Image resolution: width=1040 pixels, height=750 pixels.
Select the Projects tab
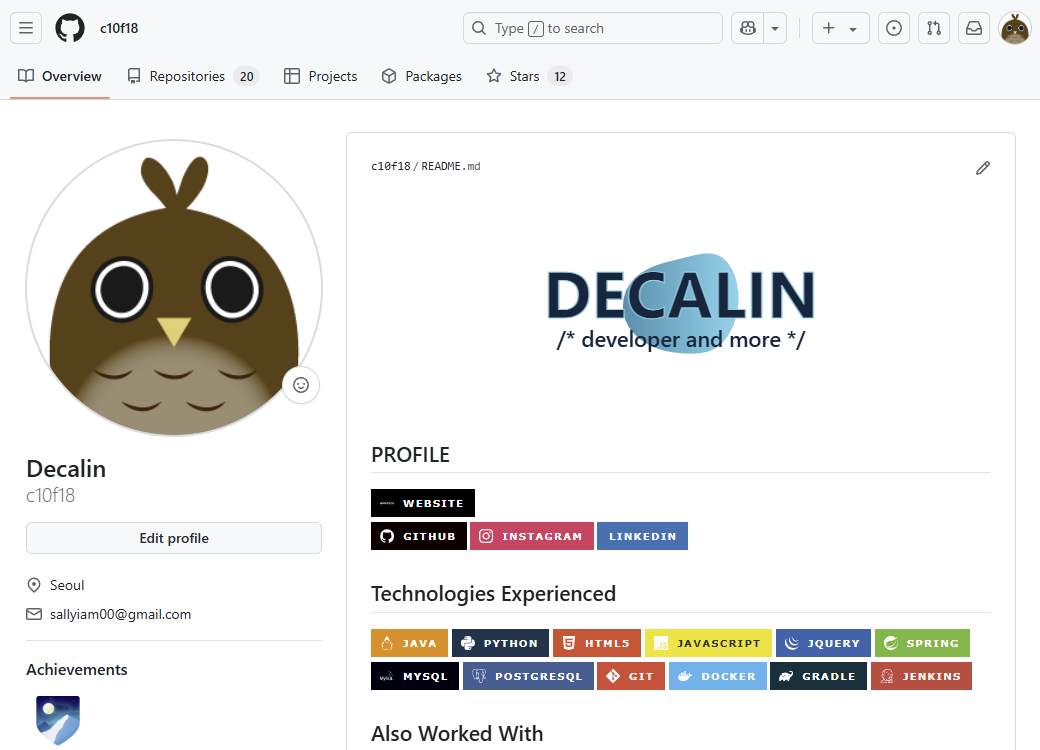pyautogui.click(x=320, y=76)
